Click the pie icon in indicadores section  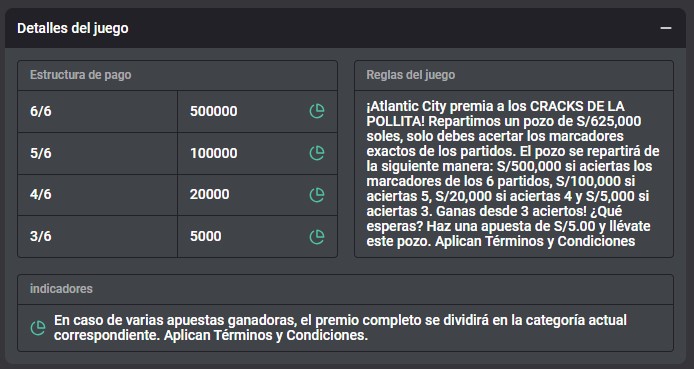pos(38,328)
